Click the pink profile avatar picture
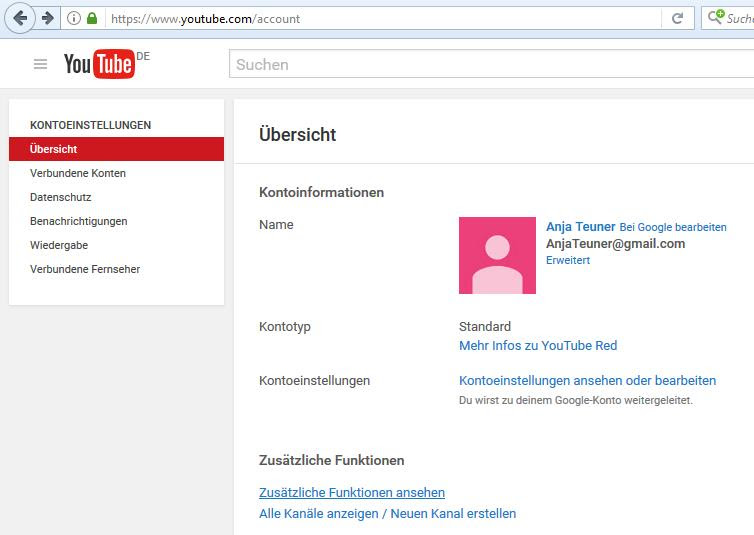This screenshot has width=754, height=535. click(497, 255)
